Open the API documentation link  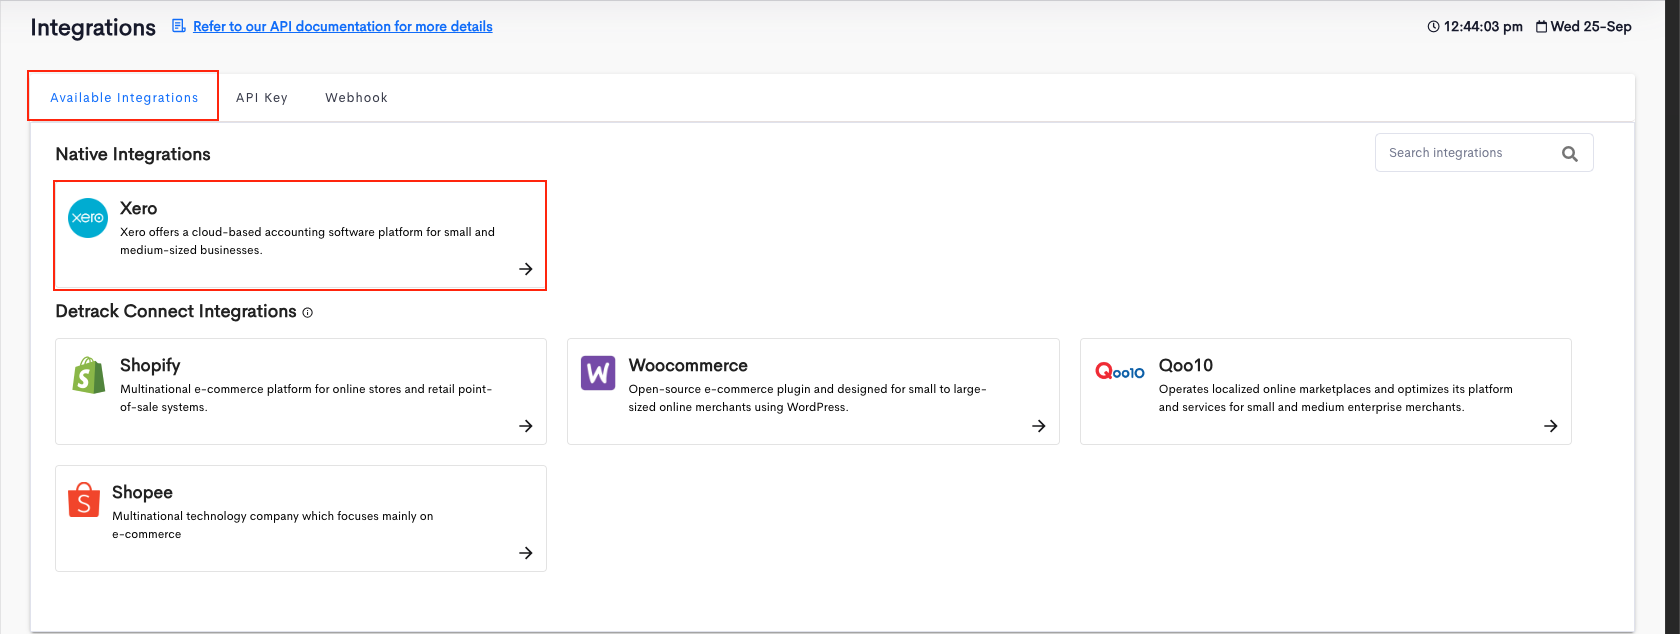342,27
